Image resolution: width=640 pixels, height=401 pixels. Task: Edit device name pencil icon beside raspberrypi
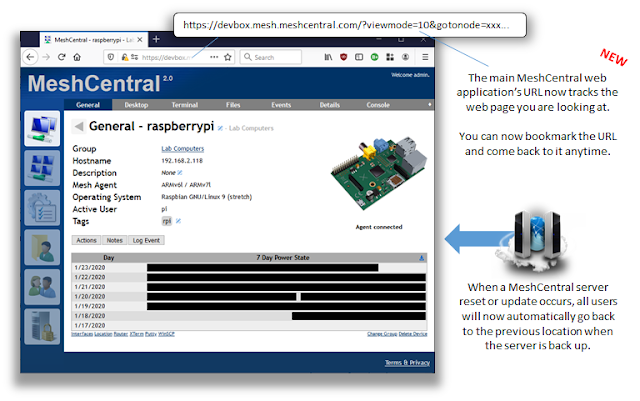coord(220,128)
